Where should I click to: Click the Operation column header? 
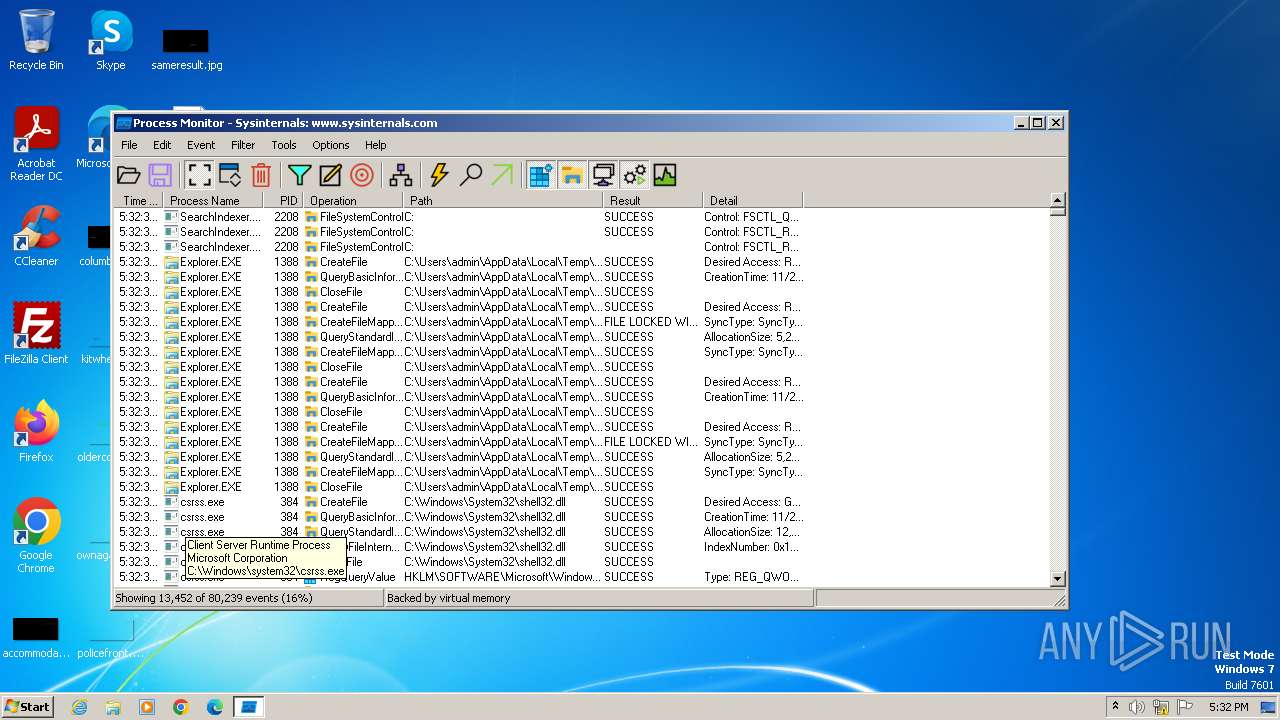[353, 201]
